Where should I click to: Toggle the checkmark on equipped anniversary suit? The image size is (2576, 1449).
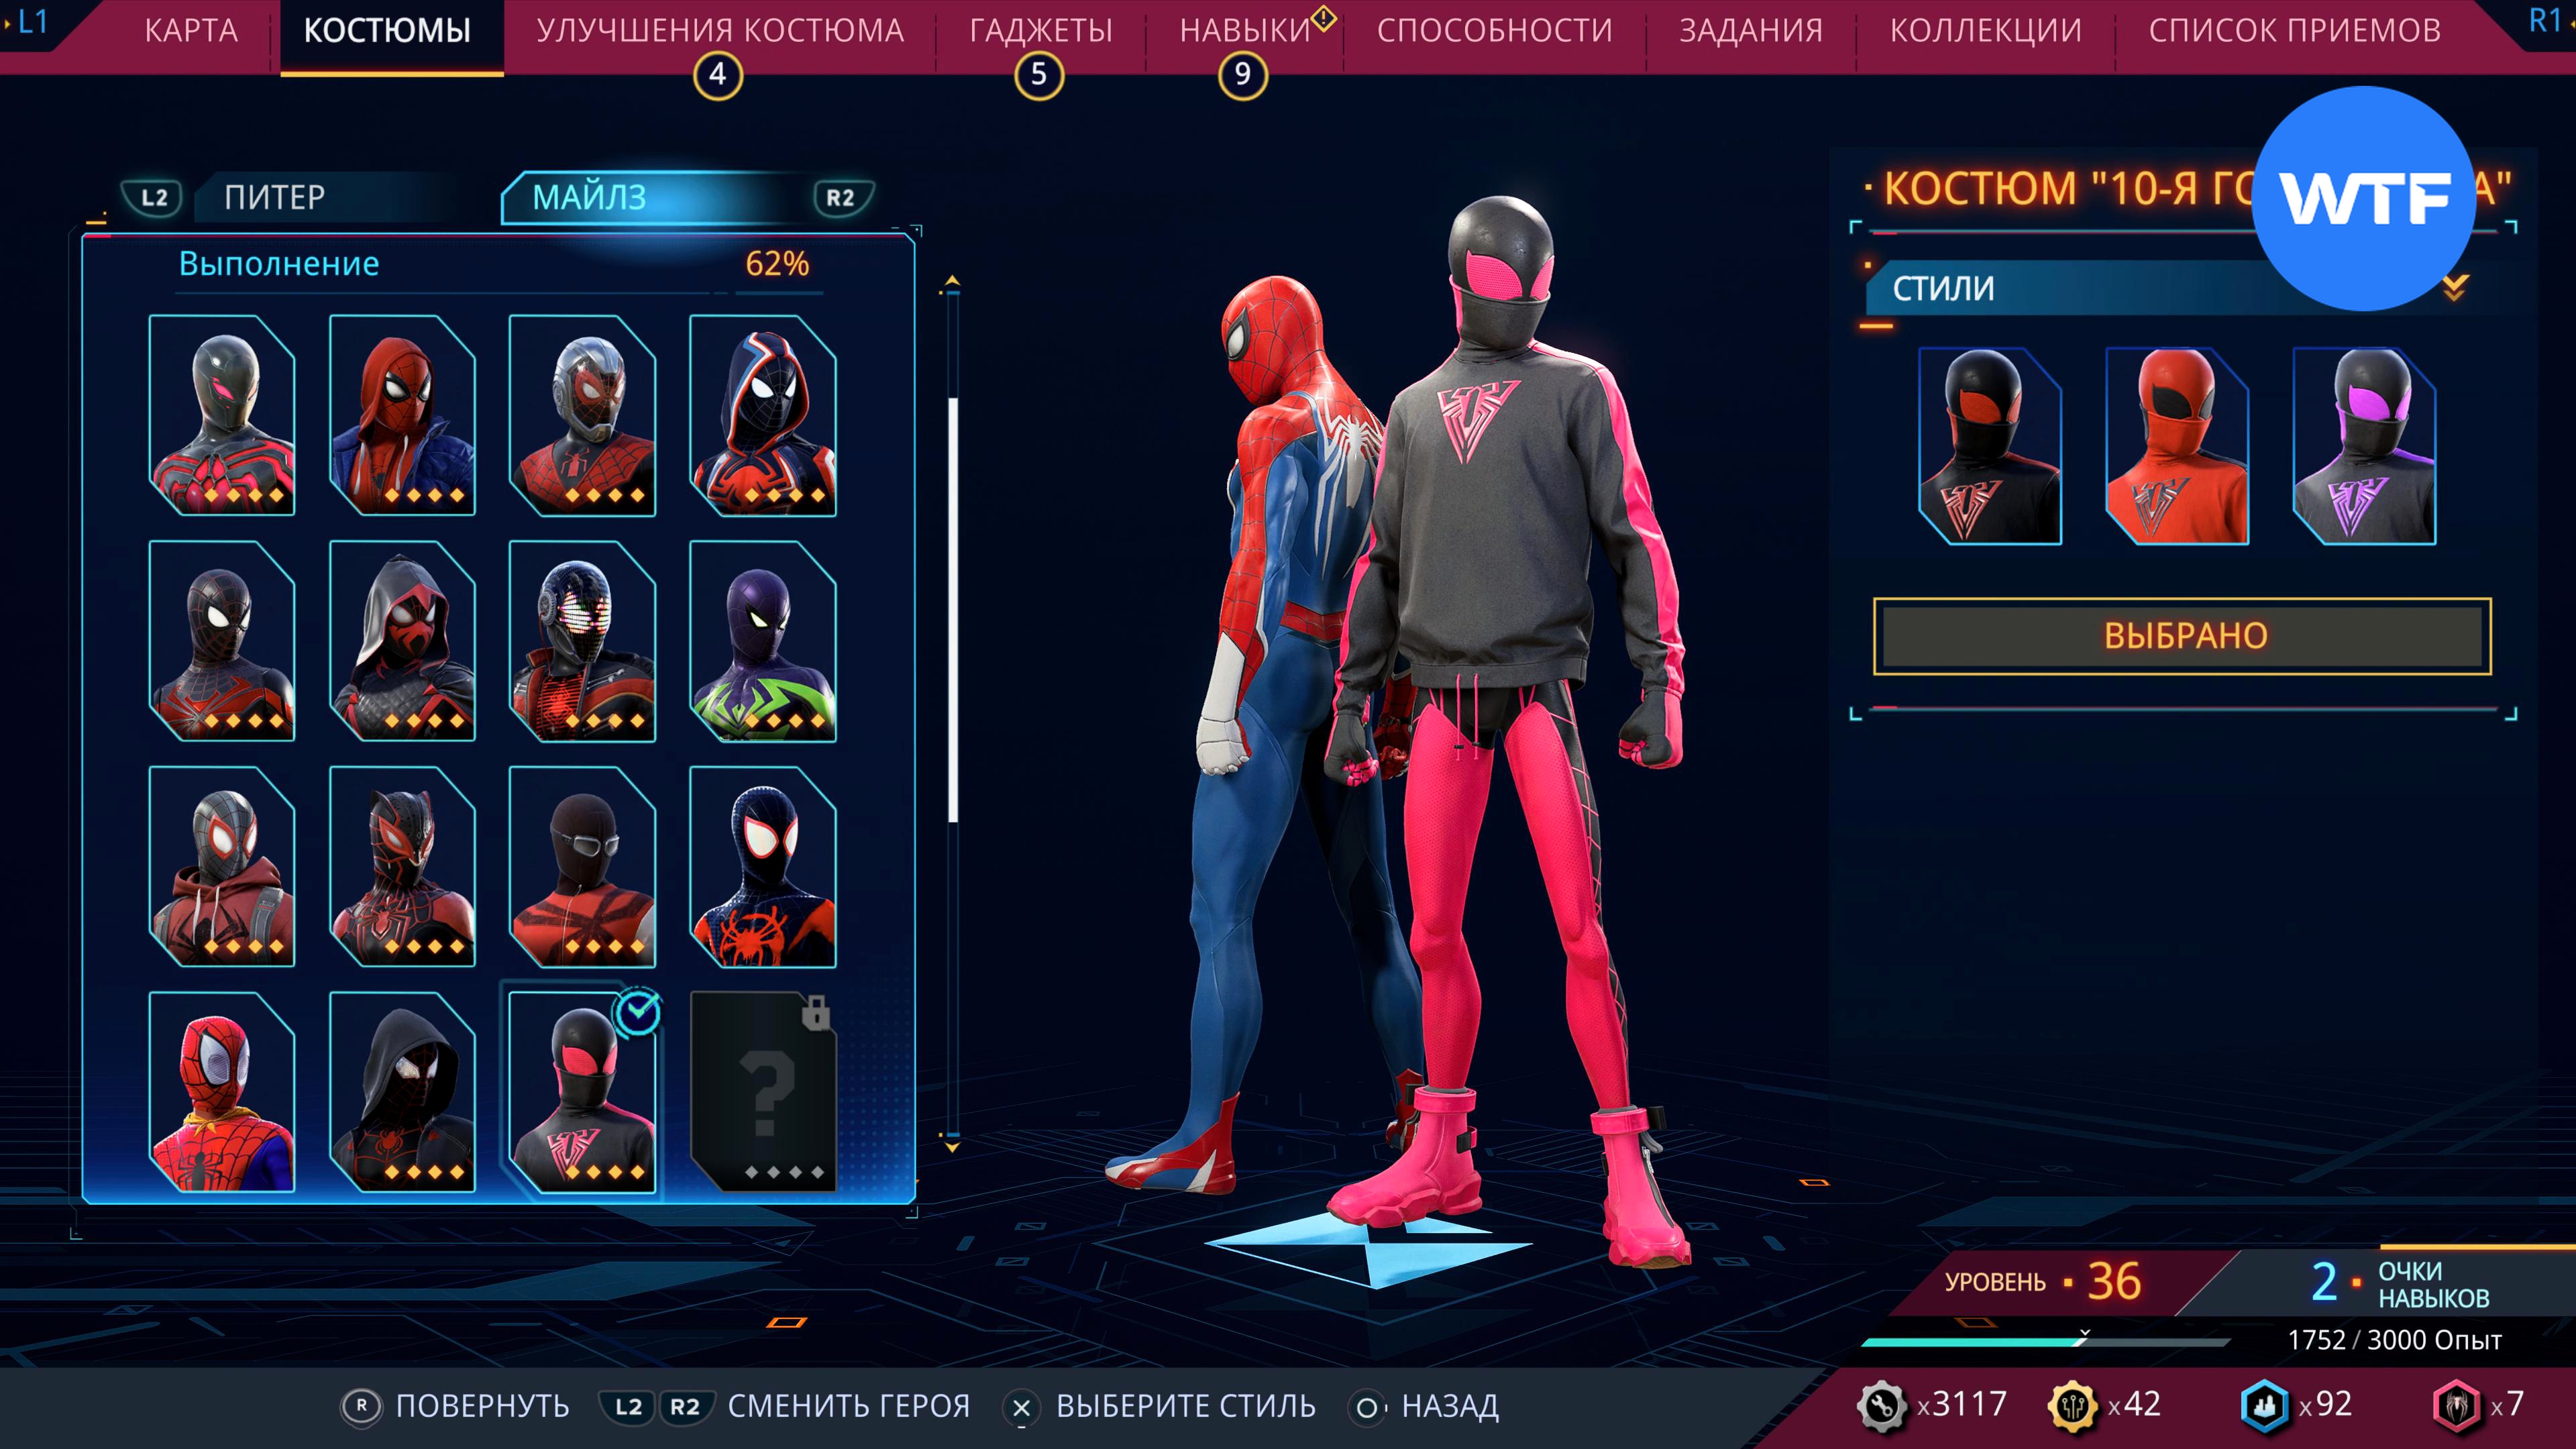tap(638, 1013)
